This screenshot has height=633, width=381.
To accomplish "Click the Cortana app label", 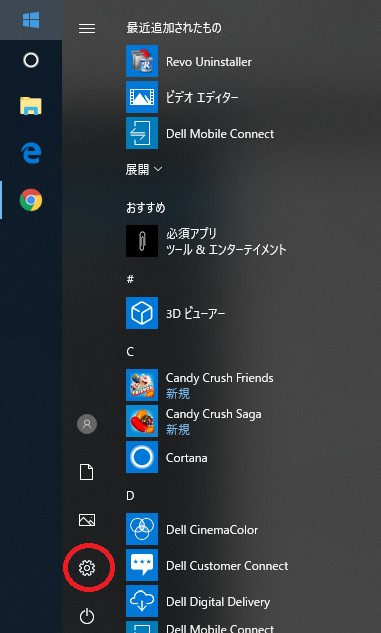I will coord(186,458).
